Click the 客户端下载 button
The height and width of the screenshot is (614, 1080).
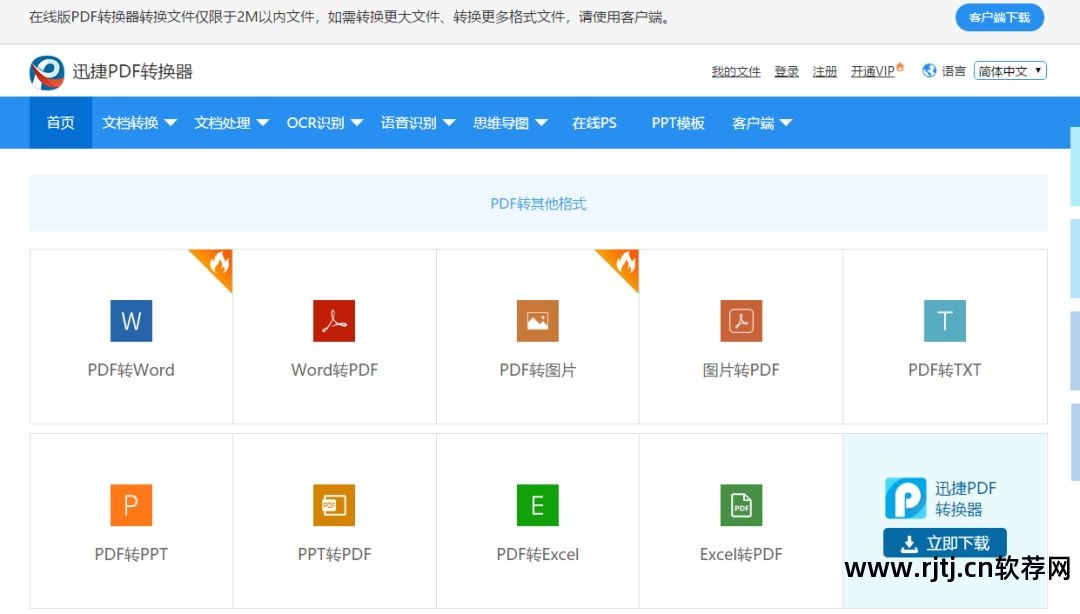tap(999, 17)
